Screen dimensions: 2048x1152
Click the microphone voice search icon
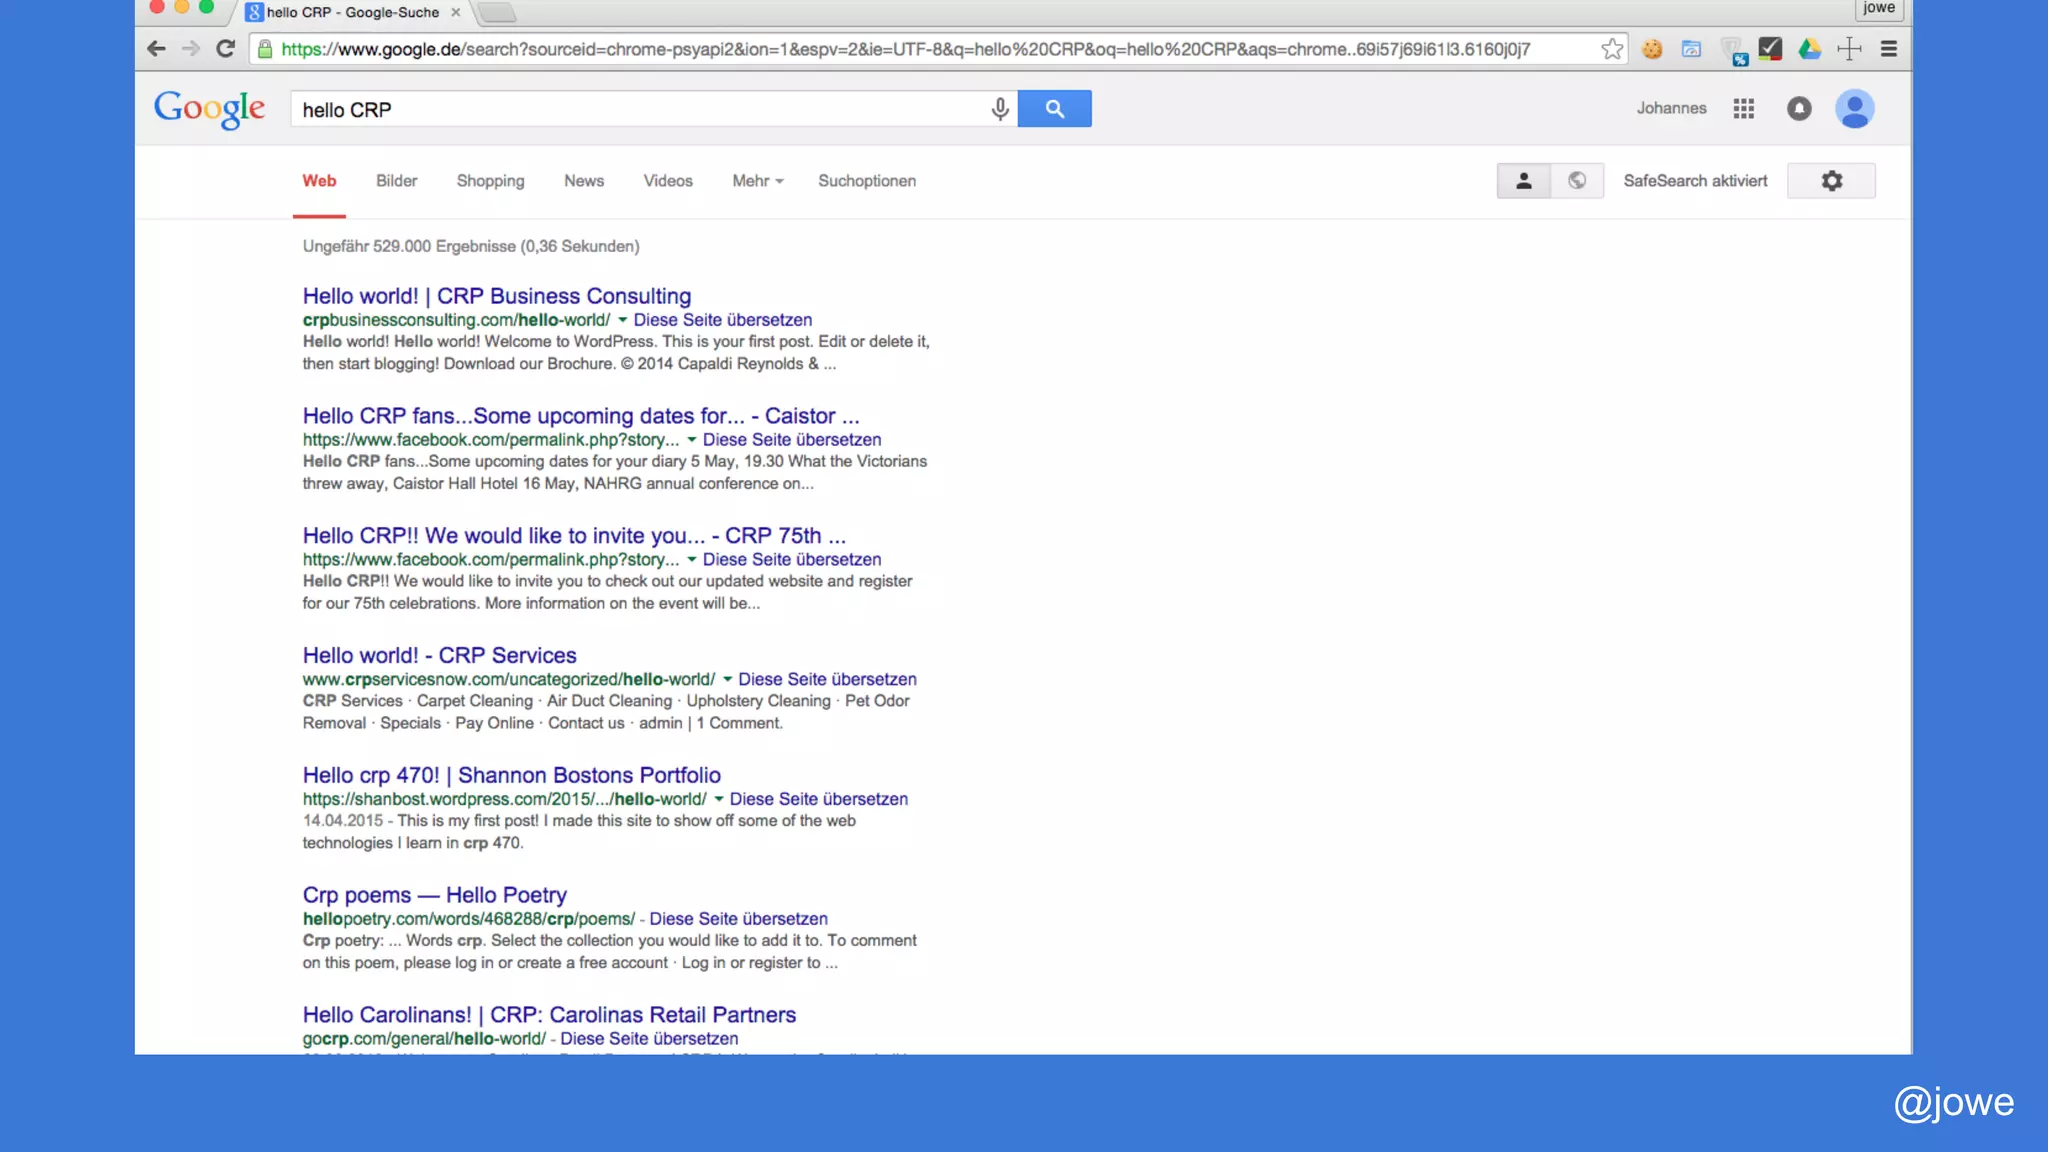coord(999,109)
